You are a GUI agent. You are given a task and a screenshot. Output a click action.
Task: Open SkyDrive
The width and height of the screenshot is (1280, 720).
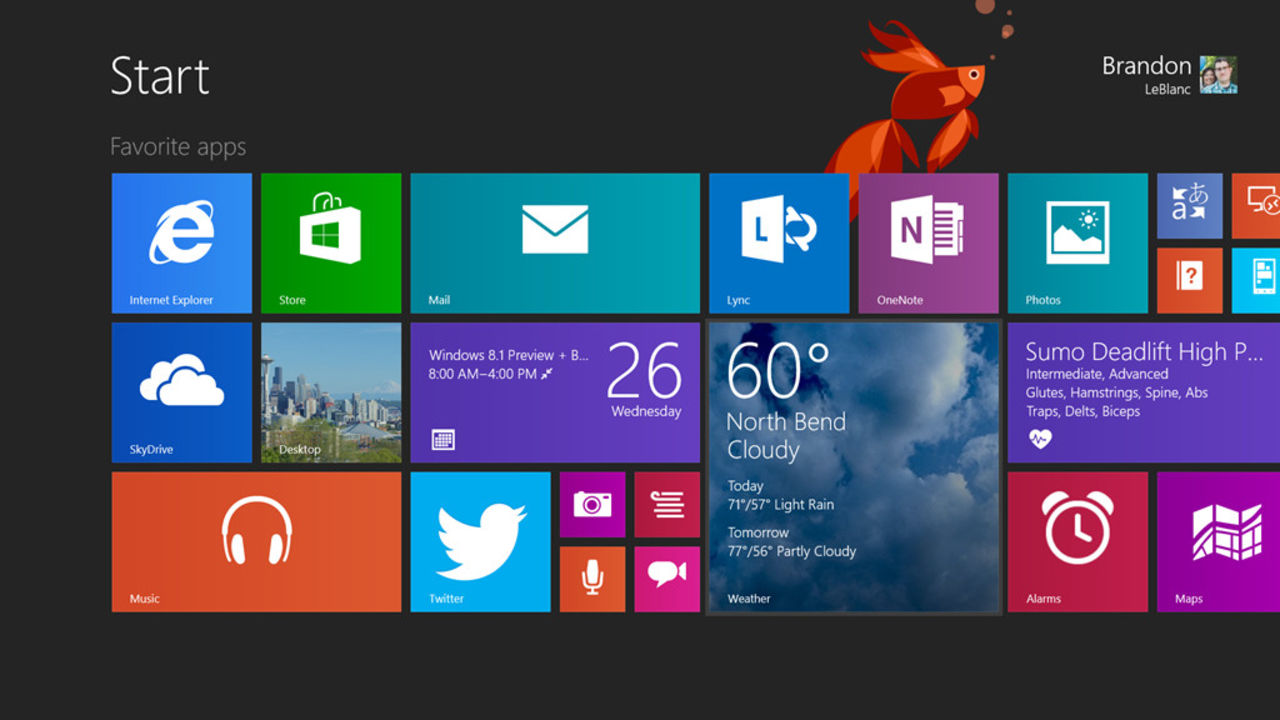181,392
